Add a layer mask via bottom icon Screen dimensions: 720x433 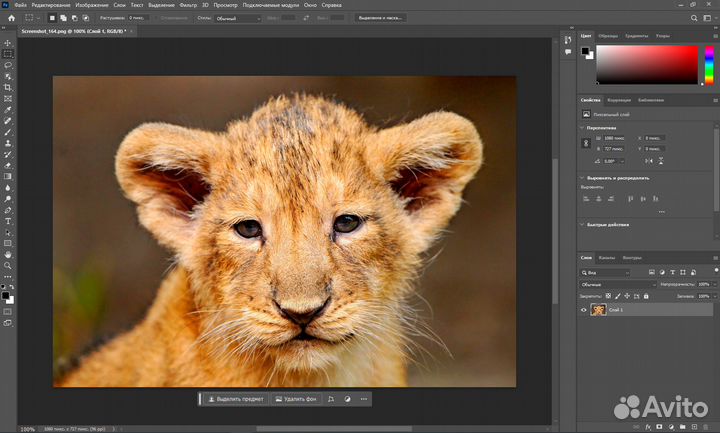point(659,427)
